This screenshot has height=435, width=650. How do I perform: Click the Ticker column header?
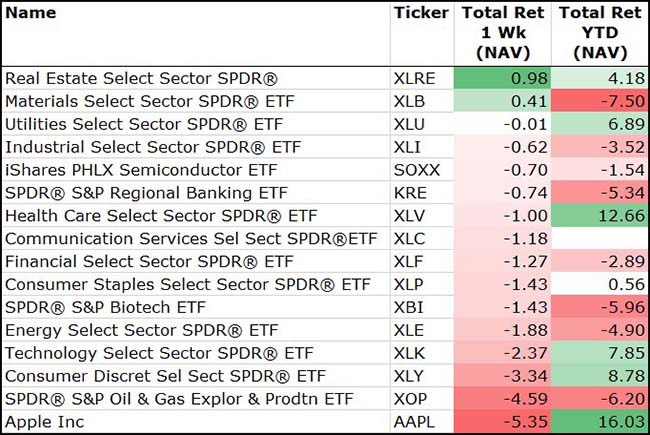tap(421, 13)
